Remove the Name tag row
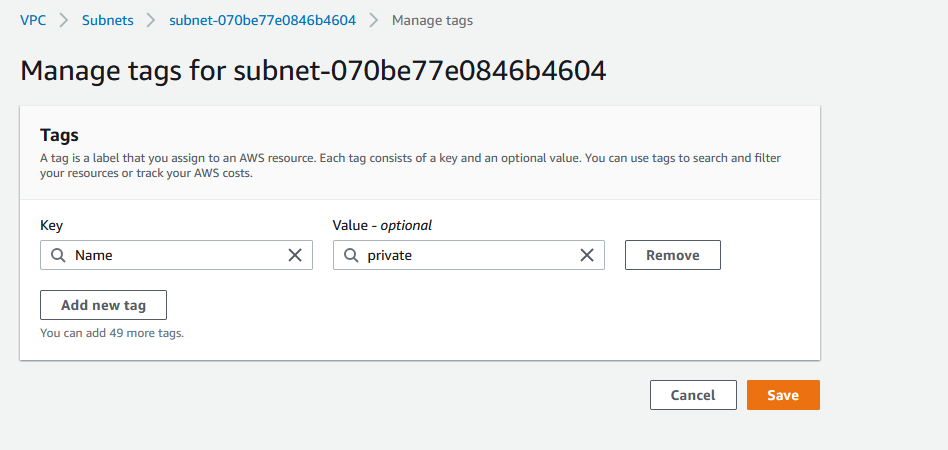 673,255
